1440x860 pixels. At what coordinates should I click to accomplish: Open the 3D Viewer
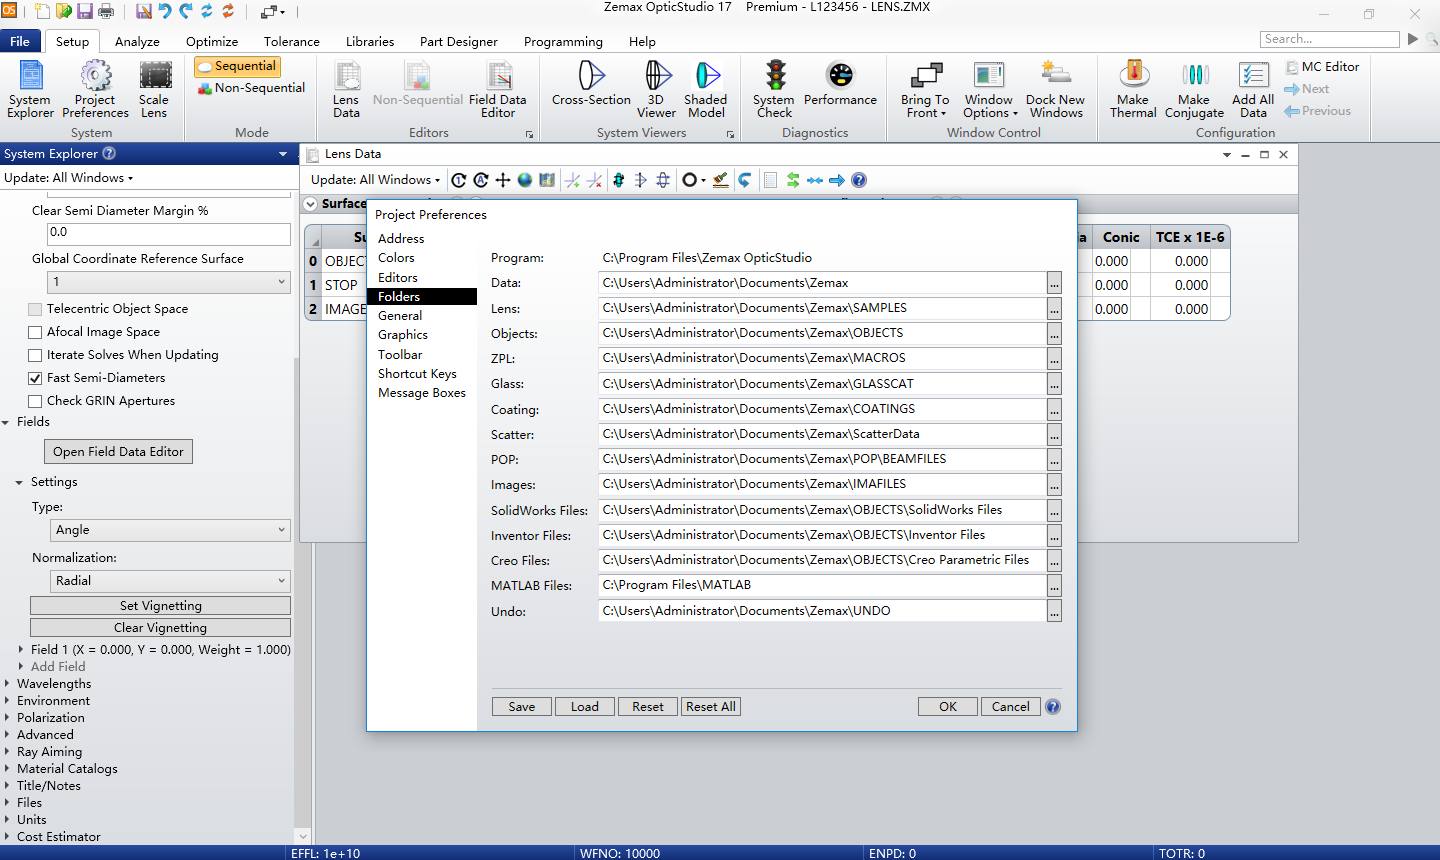click(656, 89)
